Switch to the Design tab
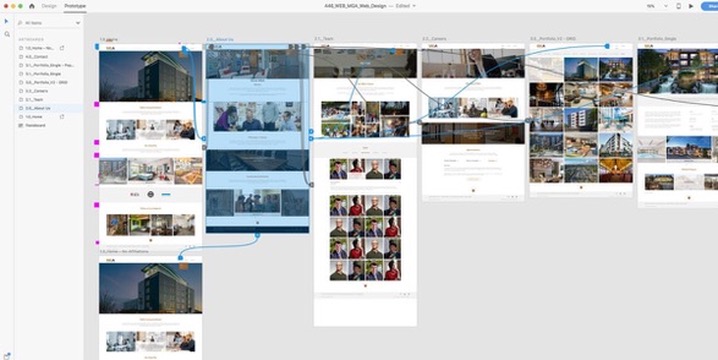The height and width of the screenshot is (360, 718). pyautogui.click(x=49, y=6)
